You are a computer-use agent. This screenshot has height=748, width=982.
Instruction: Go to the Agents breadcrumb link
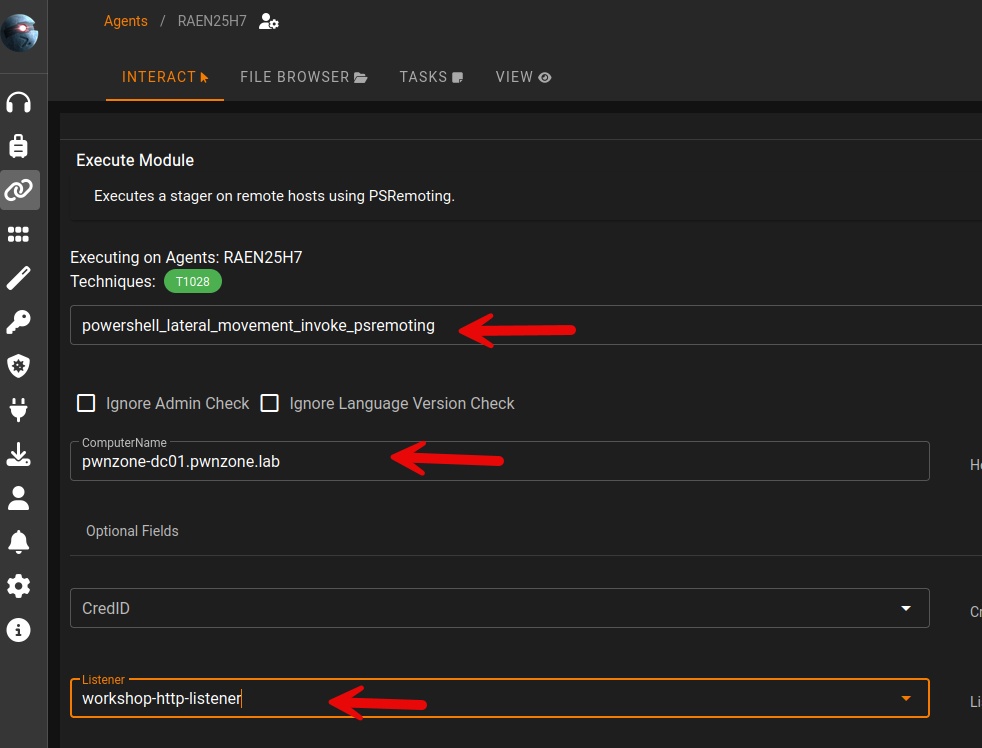tap(126, 21)
